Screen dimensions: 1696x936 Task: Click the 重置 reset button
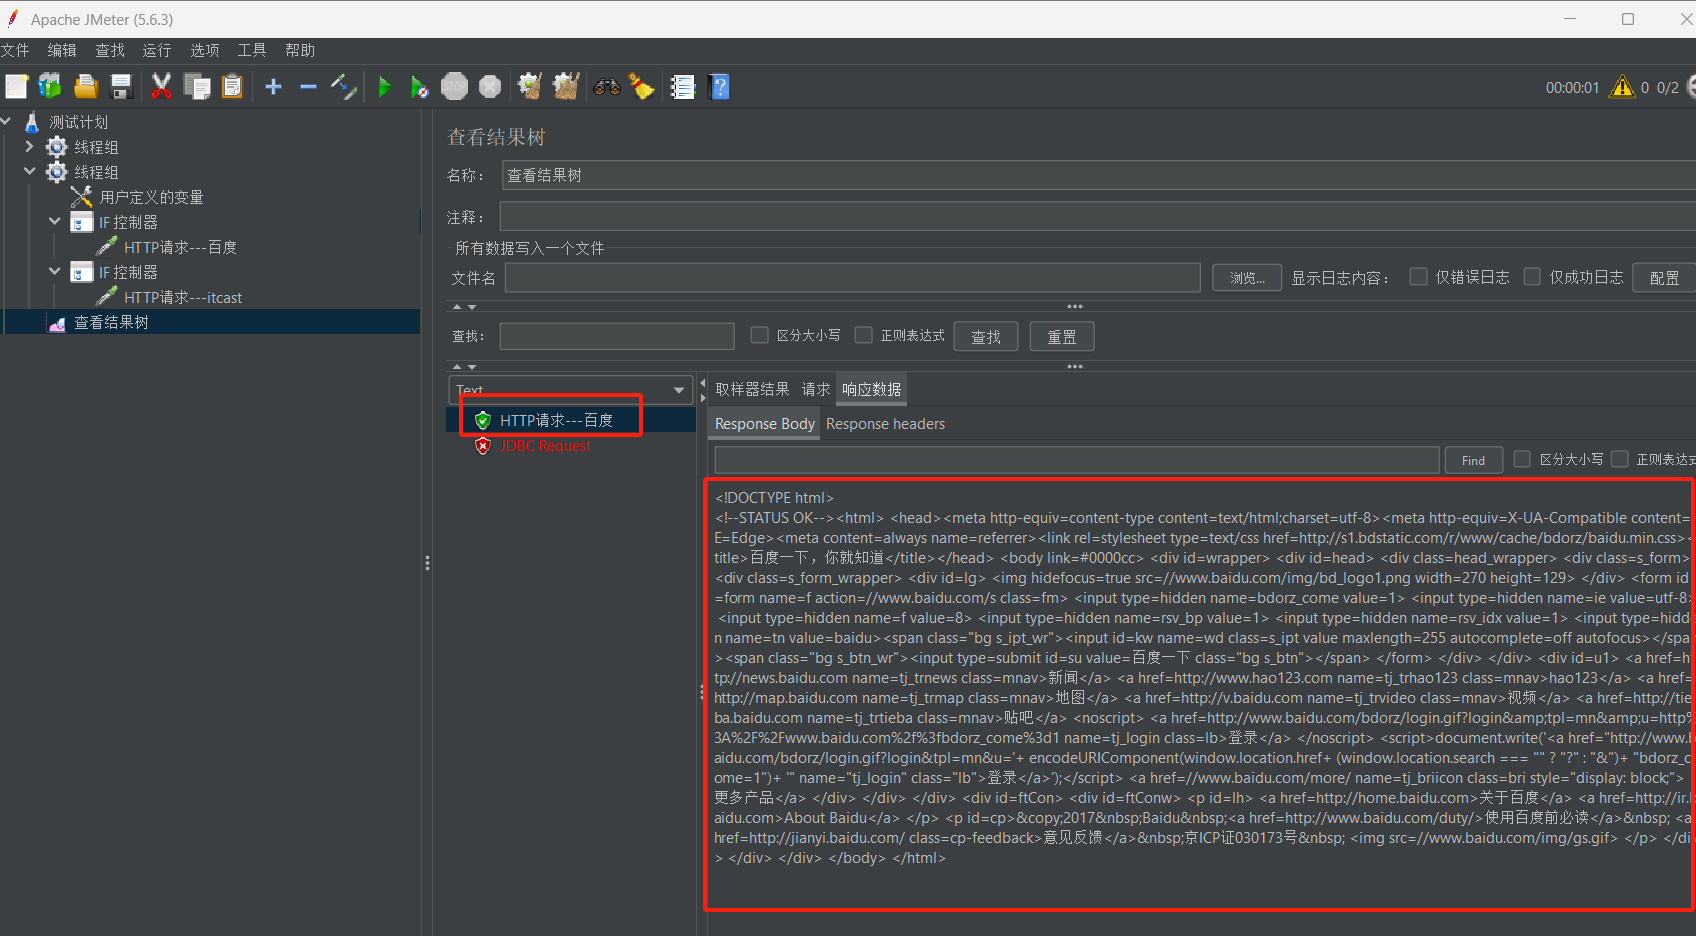1062,337
